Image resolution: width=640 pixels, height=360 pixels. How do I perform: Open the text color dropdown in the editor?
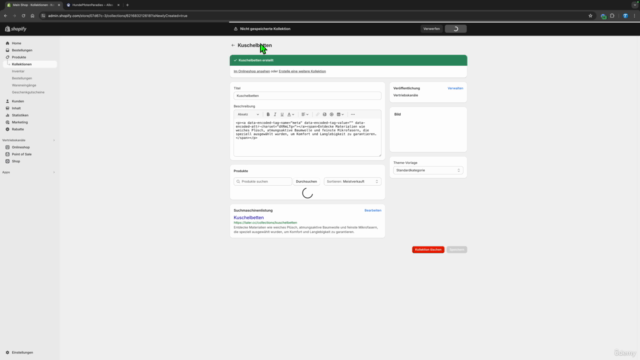coord(291,114)
